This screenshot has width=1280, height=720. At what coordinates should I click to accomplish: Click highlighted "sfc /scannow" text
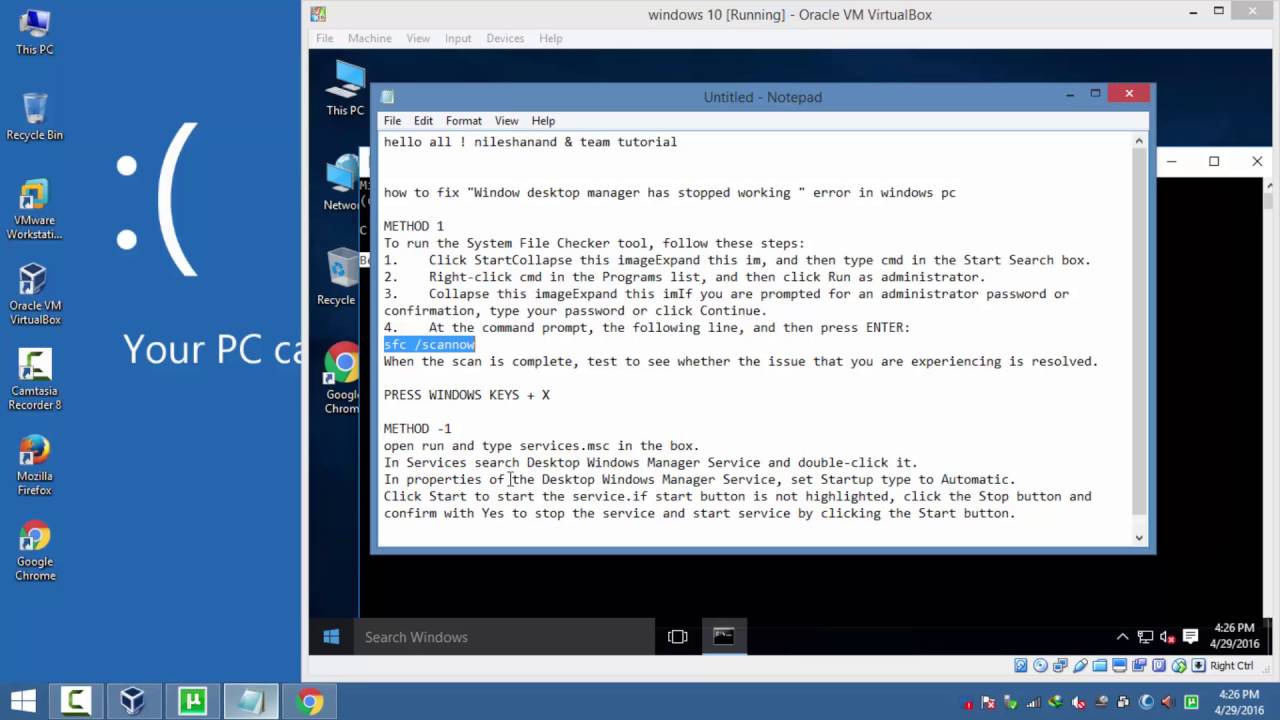click(x=429, y=344)
